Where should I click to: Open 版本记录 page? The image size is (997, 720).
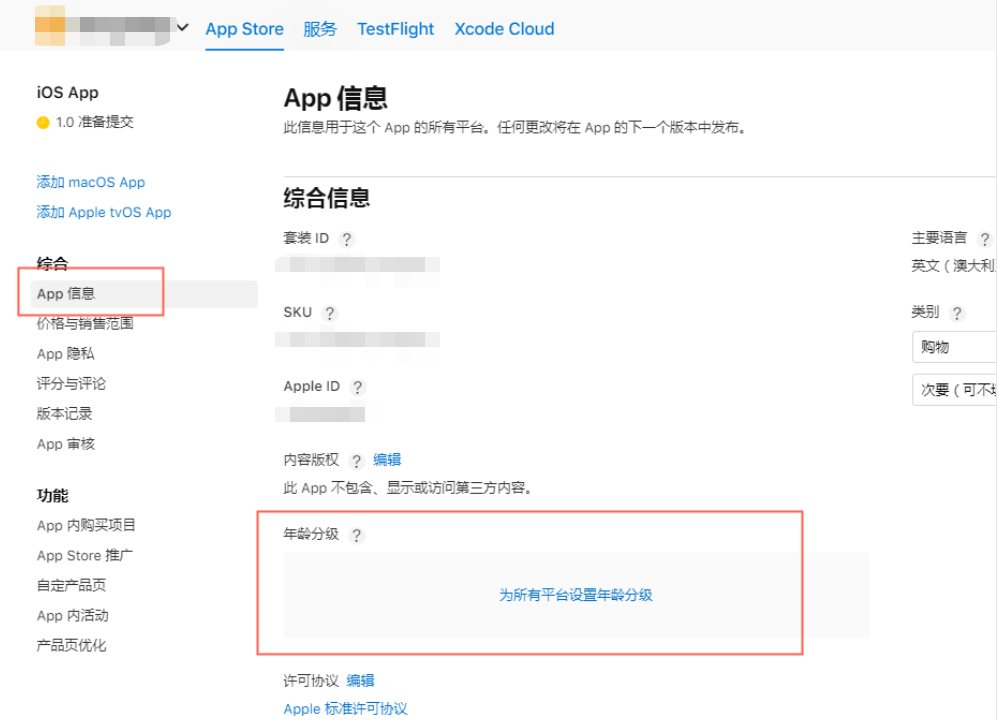(64, 413)
